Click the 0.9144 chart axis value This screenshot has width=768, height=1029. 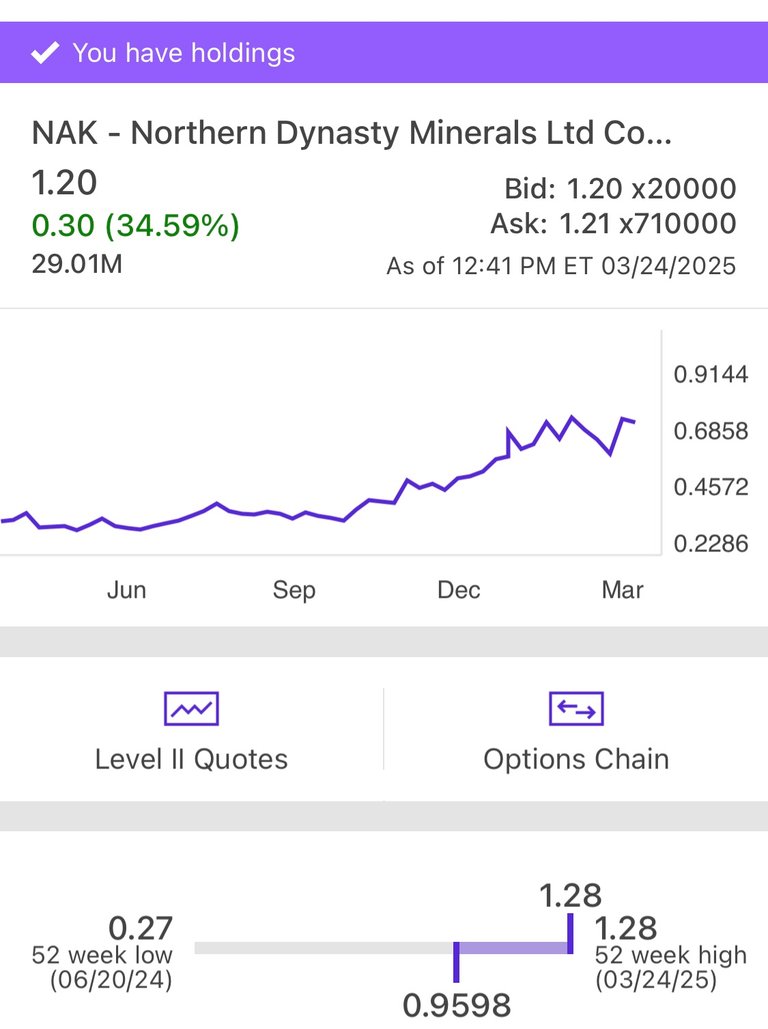coord(710,375)
